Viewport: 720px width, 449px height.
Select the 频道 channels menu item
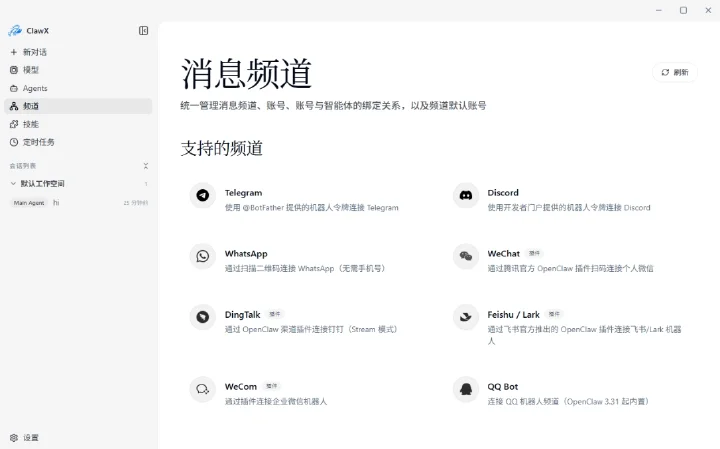(78, 106)
